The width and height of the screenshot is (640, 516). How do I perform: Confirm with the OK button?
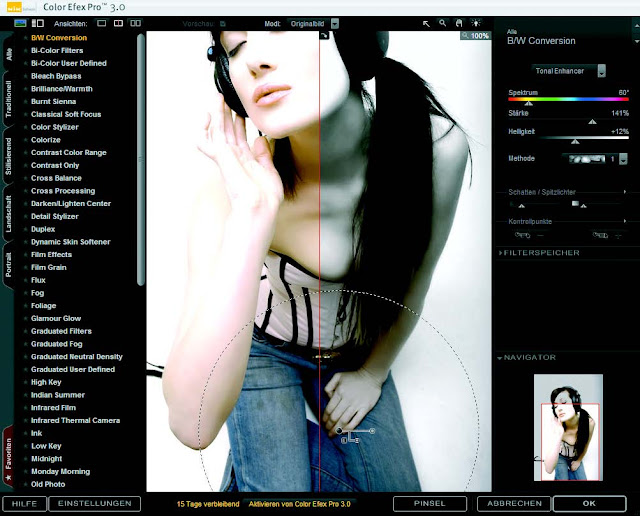589,504
